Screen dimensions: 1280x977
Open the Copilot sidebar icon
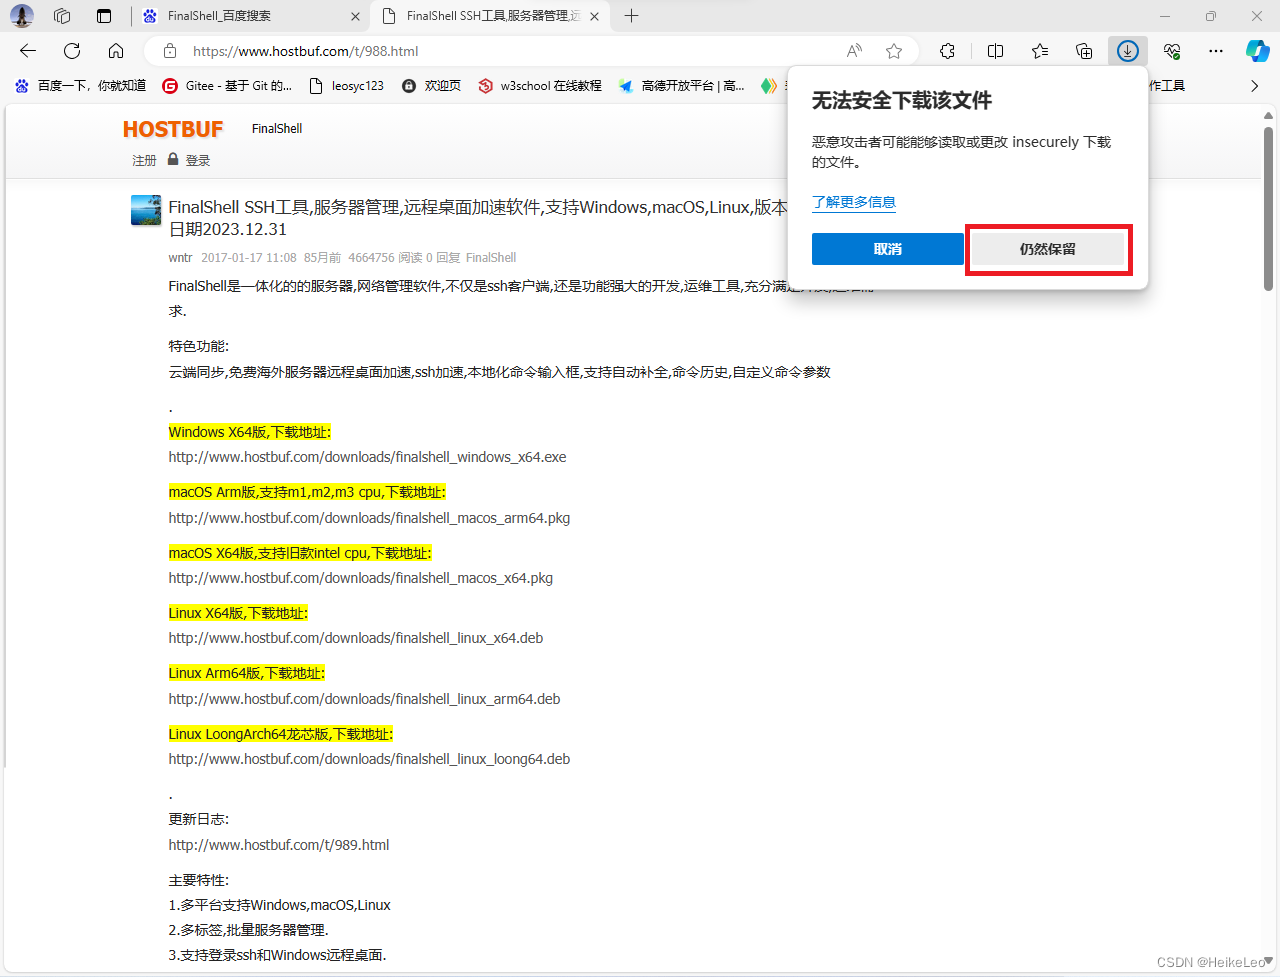[x=1257, y=51]
